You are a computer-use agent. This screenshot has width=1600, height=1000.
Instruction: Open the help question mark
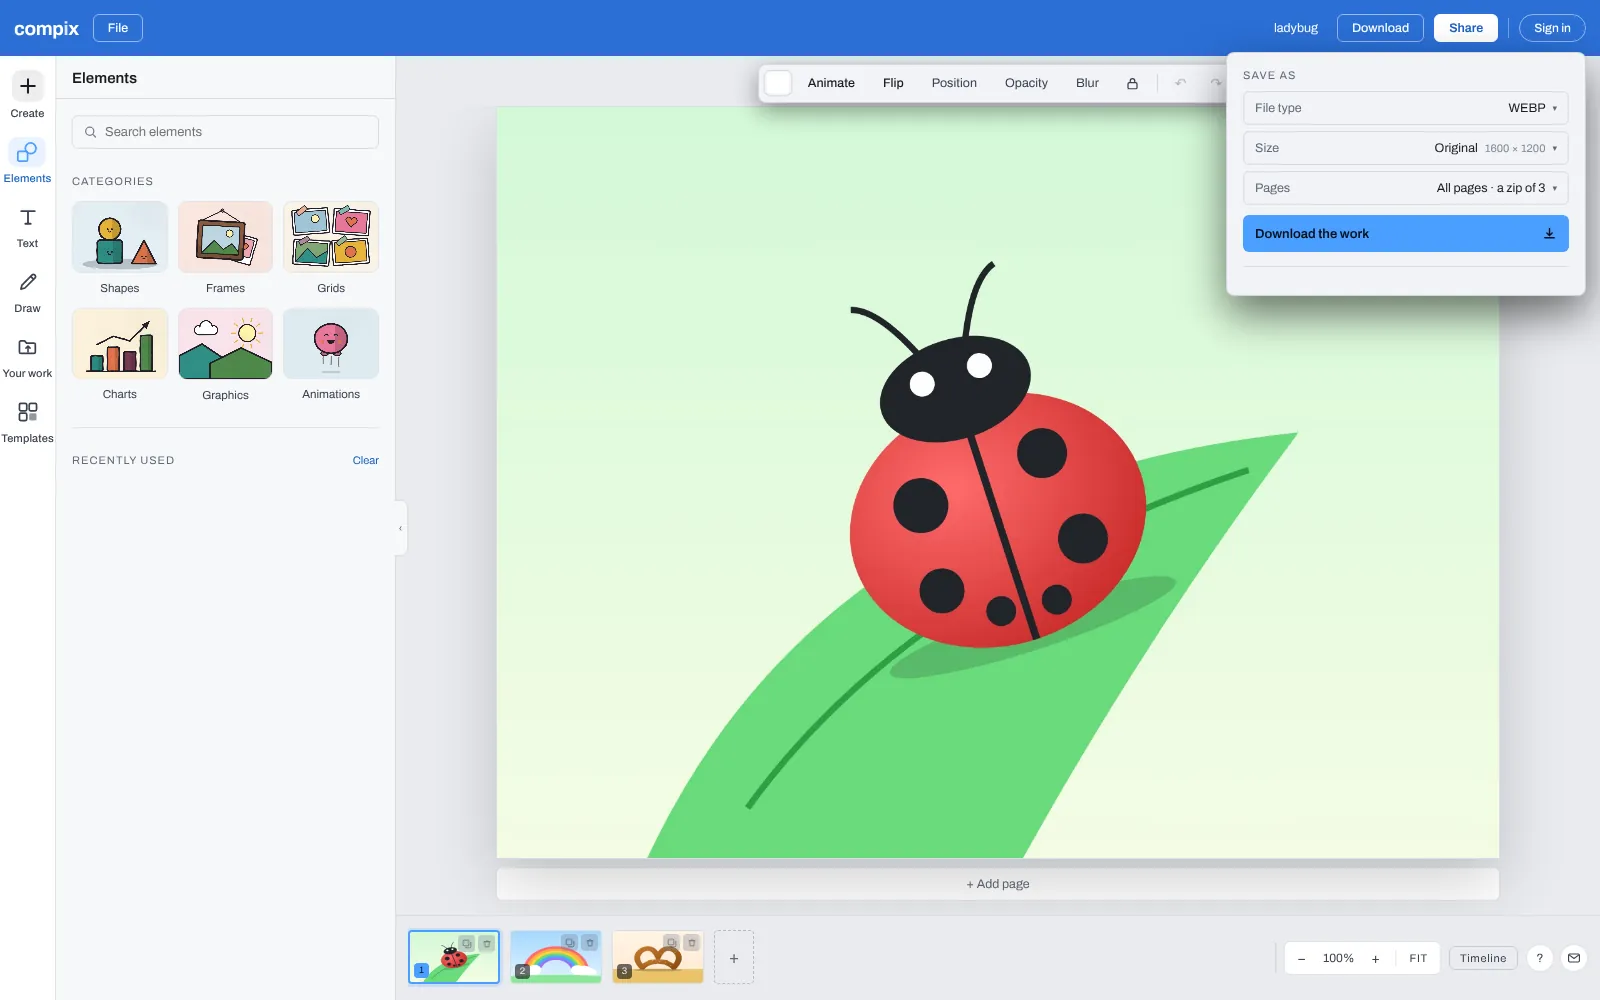[x=1540, y=958]
